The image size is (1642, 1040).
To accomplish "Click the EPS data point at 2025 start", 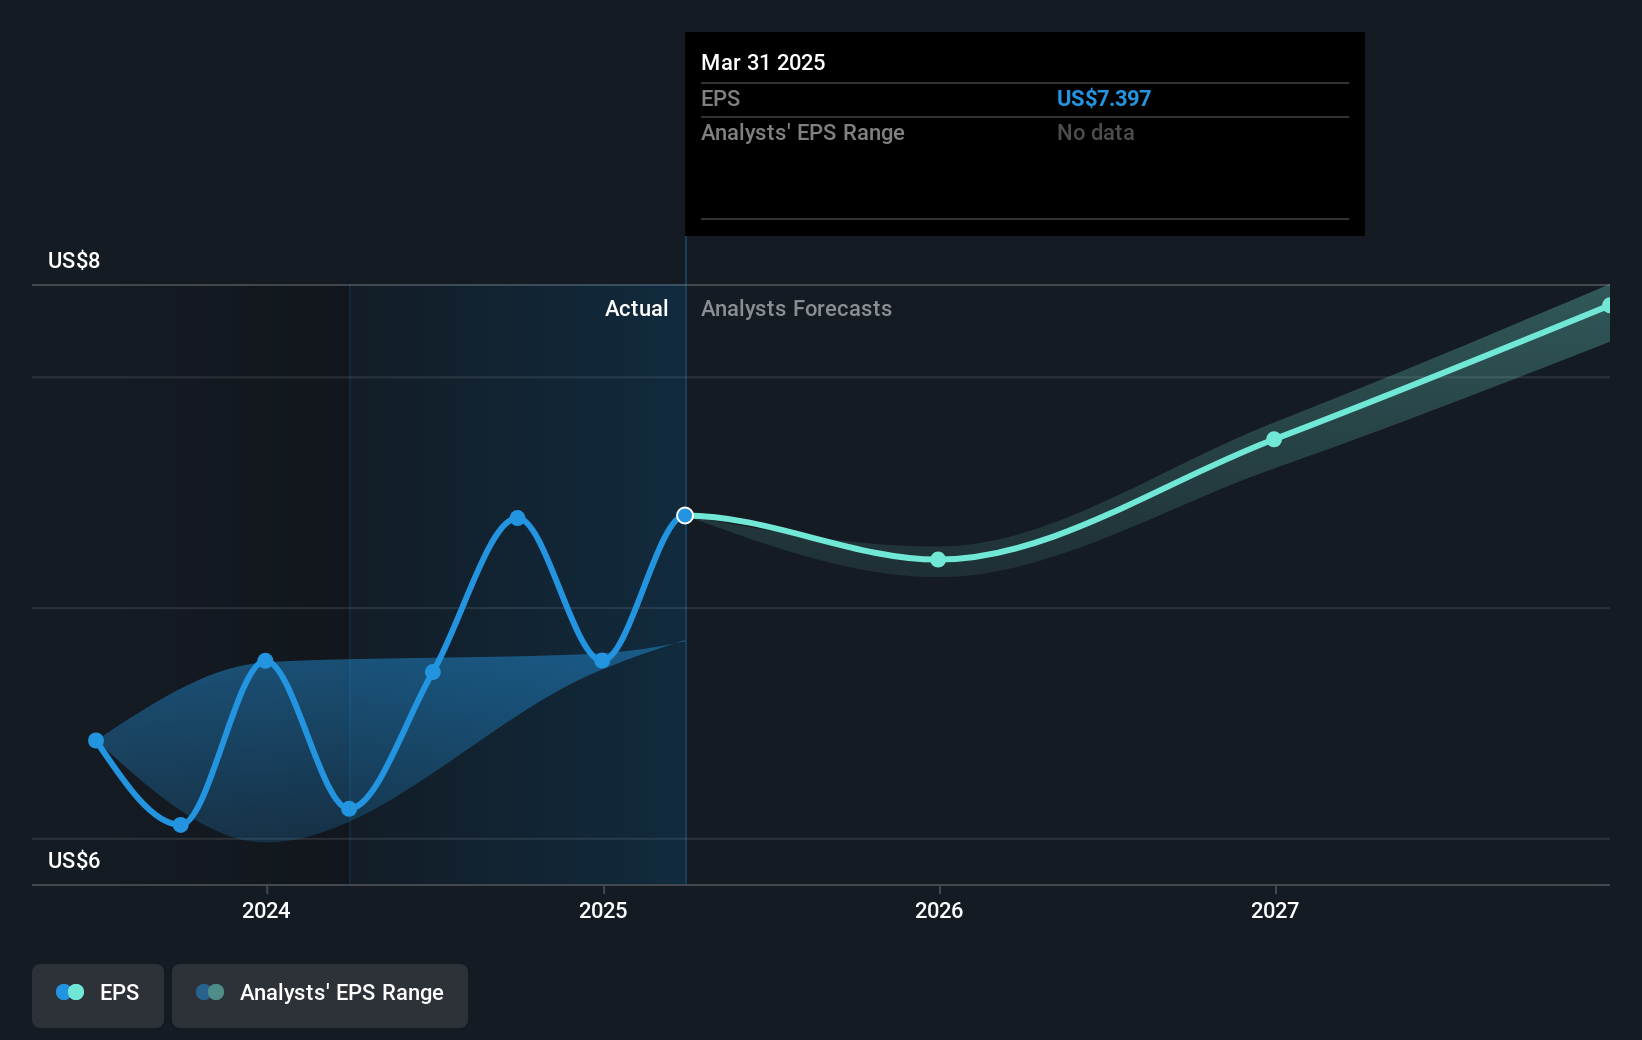I will 602,661.
